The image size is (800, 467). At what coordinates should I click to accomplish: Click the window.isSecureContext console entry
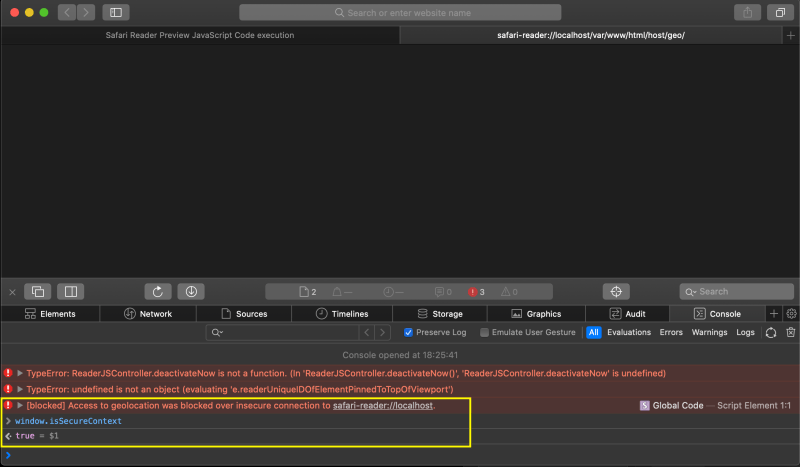(68, 421)
